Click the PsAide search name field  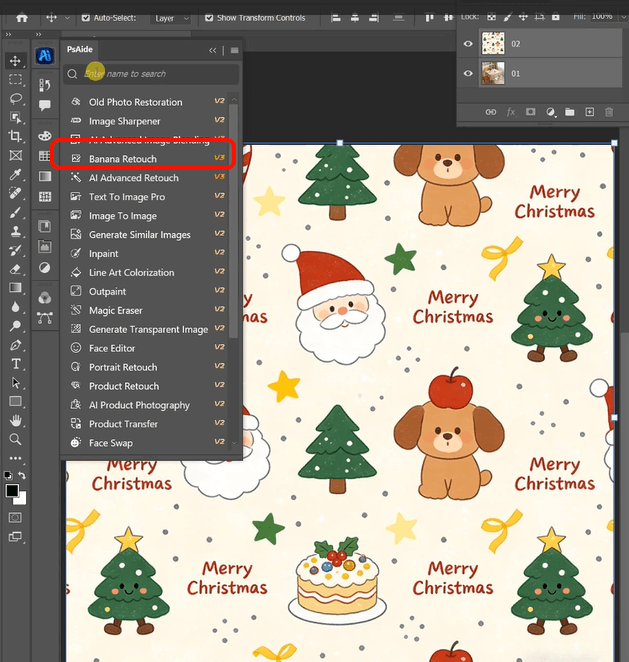click(151, 74)
